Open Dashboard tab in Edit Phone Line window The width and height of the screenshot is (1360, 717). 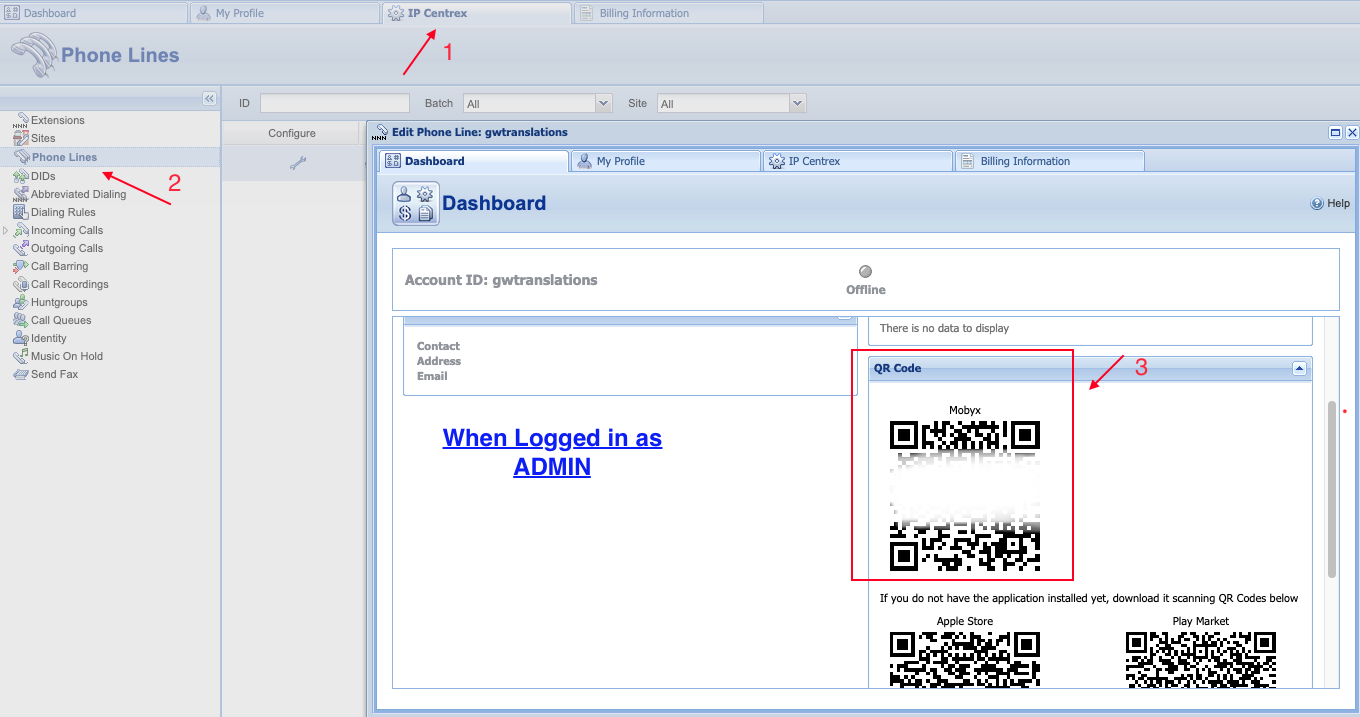click(473, 161)
